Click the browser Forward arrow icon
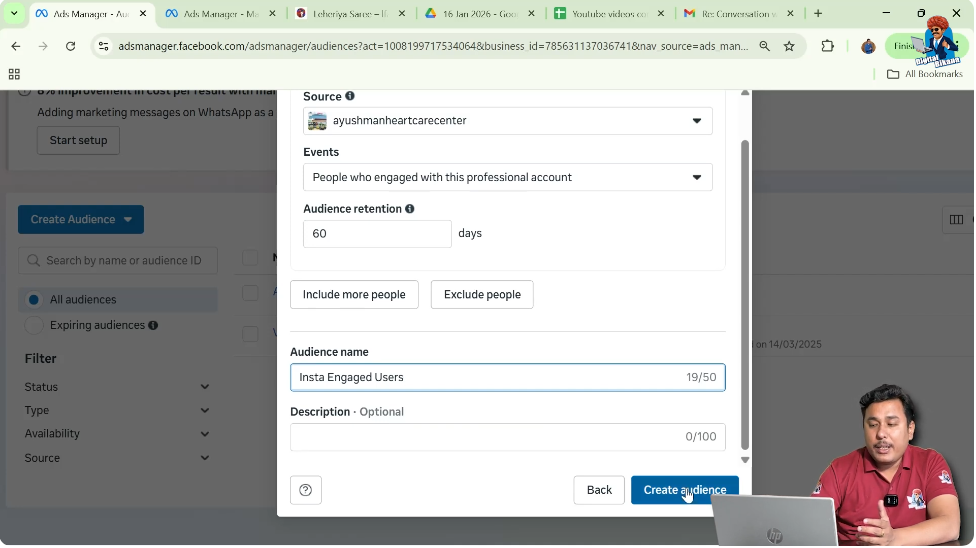This screenshot has width=976, height=548. tap(43, 46)
